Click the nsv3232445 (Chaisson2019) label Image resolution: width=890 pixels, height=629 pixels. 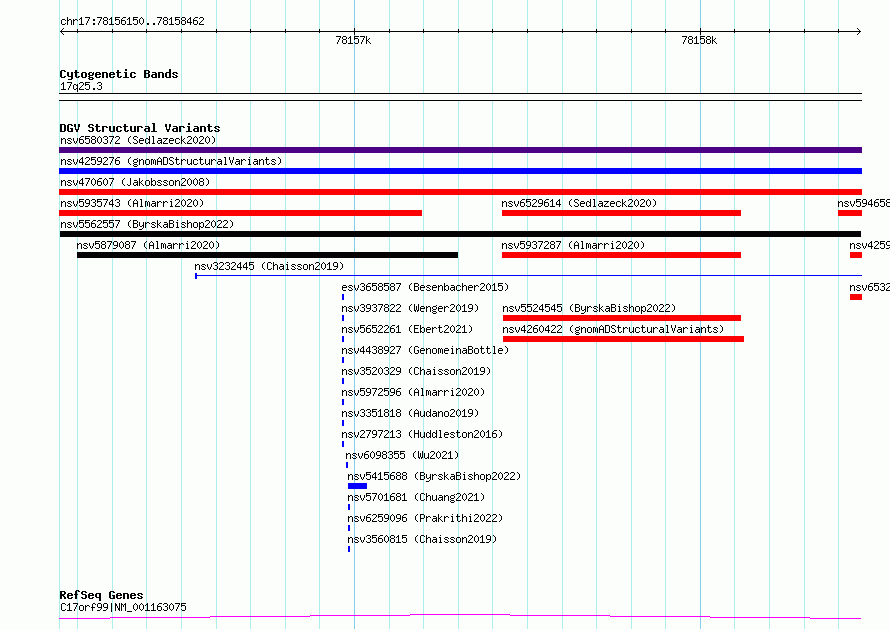[x=269, y=266]
